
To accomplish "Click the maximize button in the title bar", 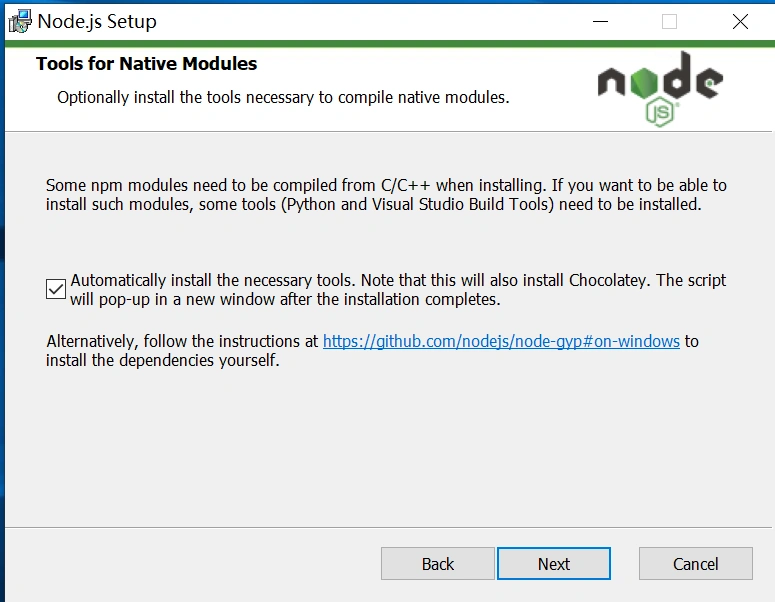I will coord(669,21).
